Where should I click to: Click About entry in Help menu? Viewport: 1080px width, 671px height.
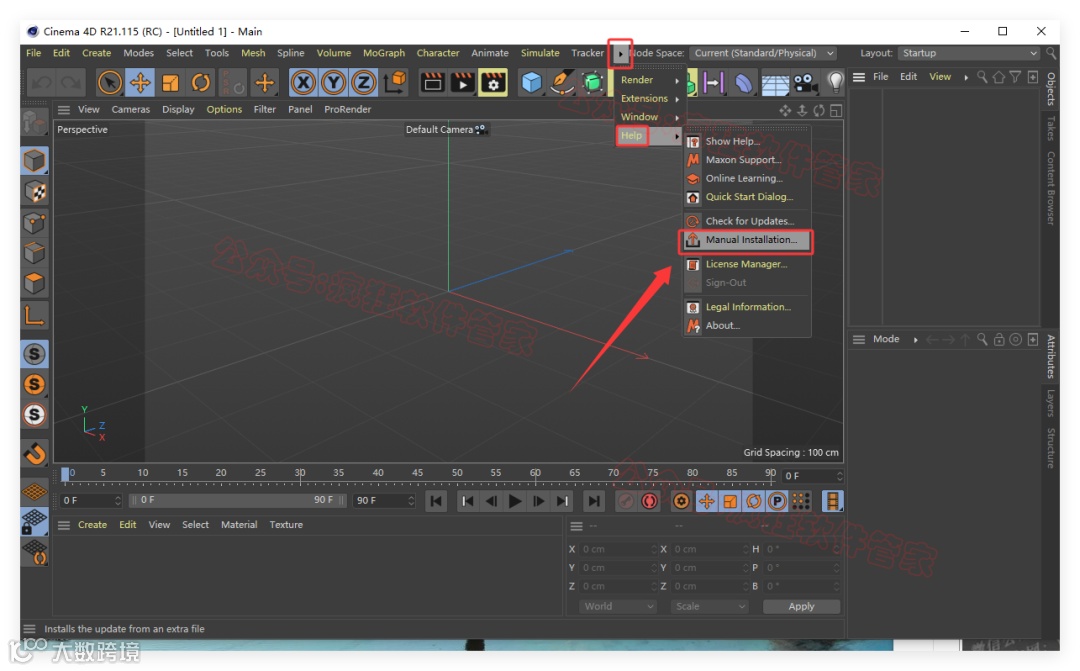tap(747, 326)
